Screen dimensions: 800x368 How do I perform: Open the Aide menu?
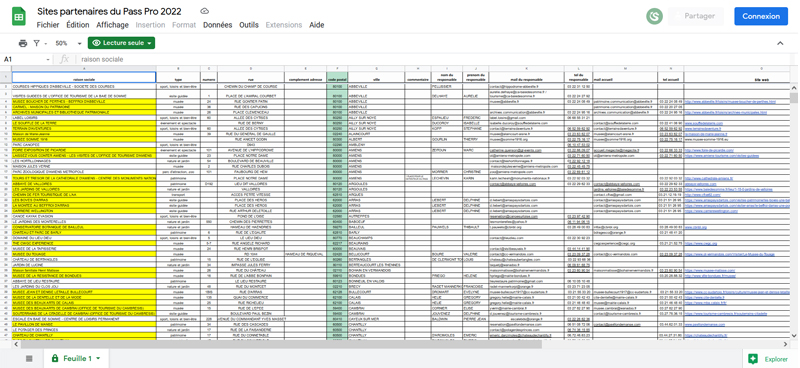tap(317, 25)
